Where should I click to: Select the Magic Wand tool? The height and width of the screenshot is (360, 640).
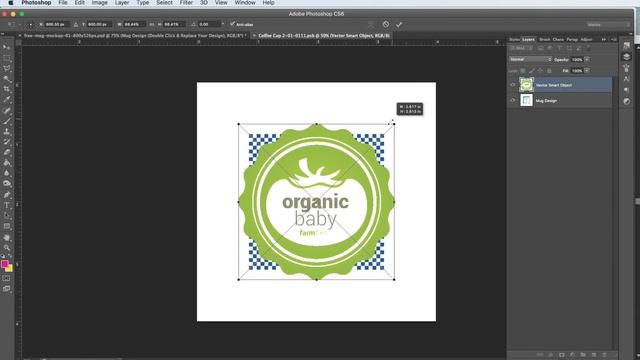click(x=7, y=79)
